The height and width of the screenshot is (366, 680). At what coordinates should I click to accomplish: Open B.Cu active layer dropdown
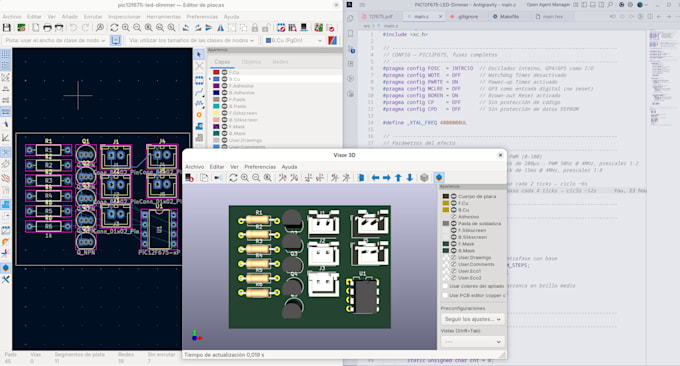point(294,40)
